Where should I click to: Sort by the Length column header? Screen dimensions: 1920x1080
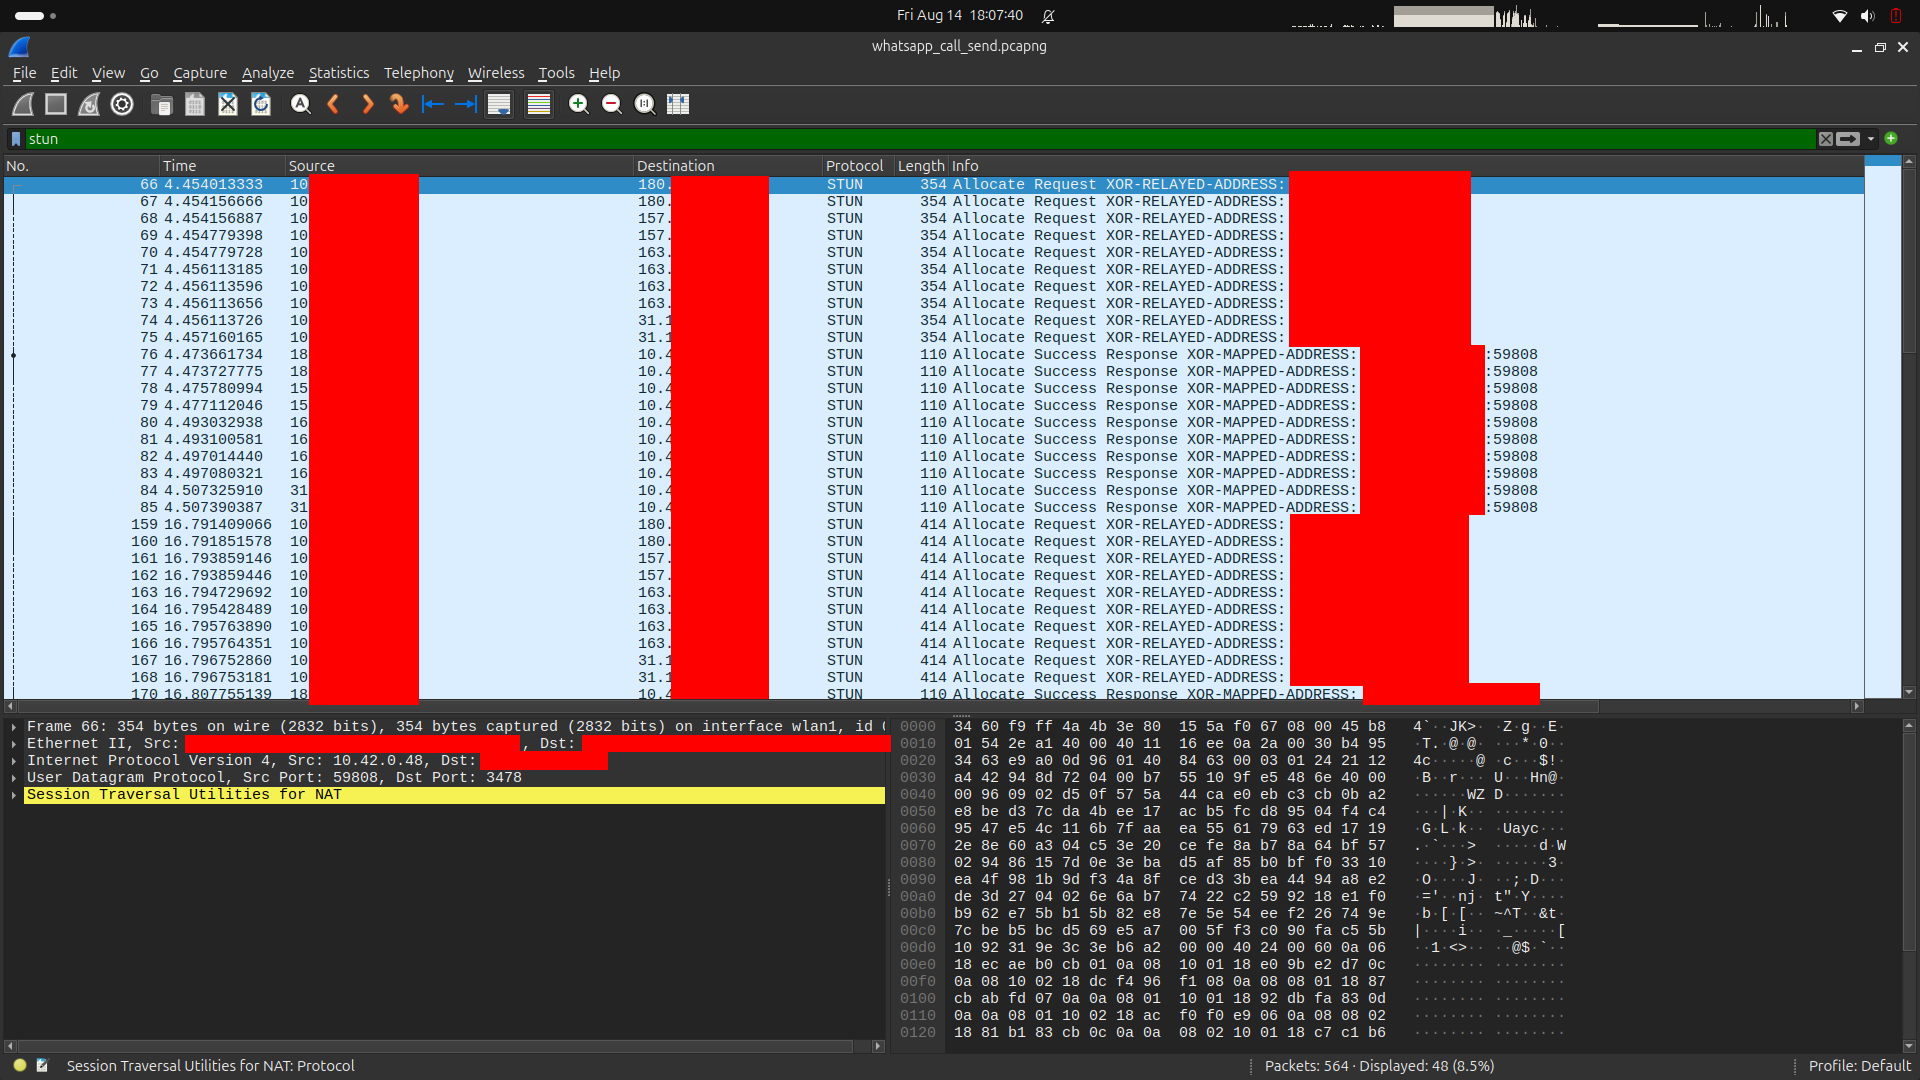(921, 166)
